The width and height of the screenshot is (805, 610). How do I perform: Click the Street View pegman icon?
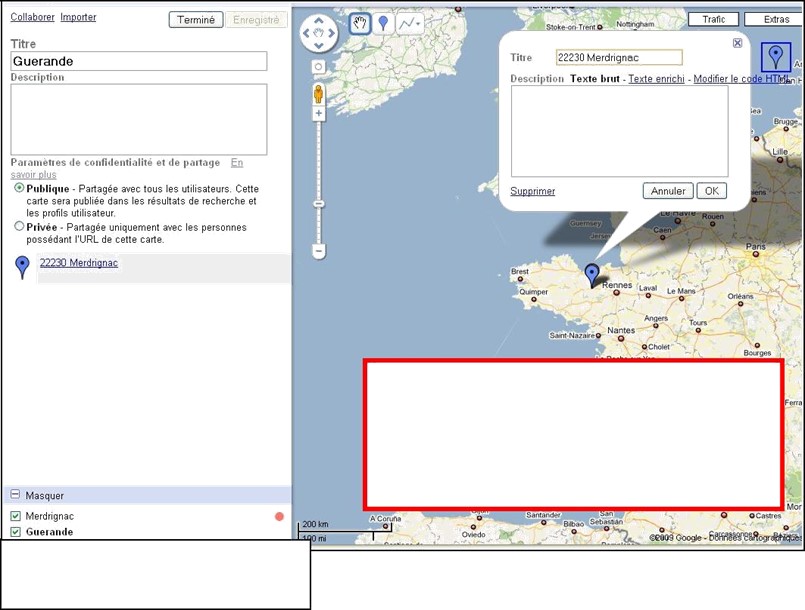coord(318,94)
